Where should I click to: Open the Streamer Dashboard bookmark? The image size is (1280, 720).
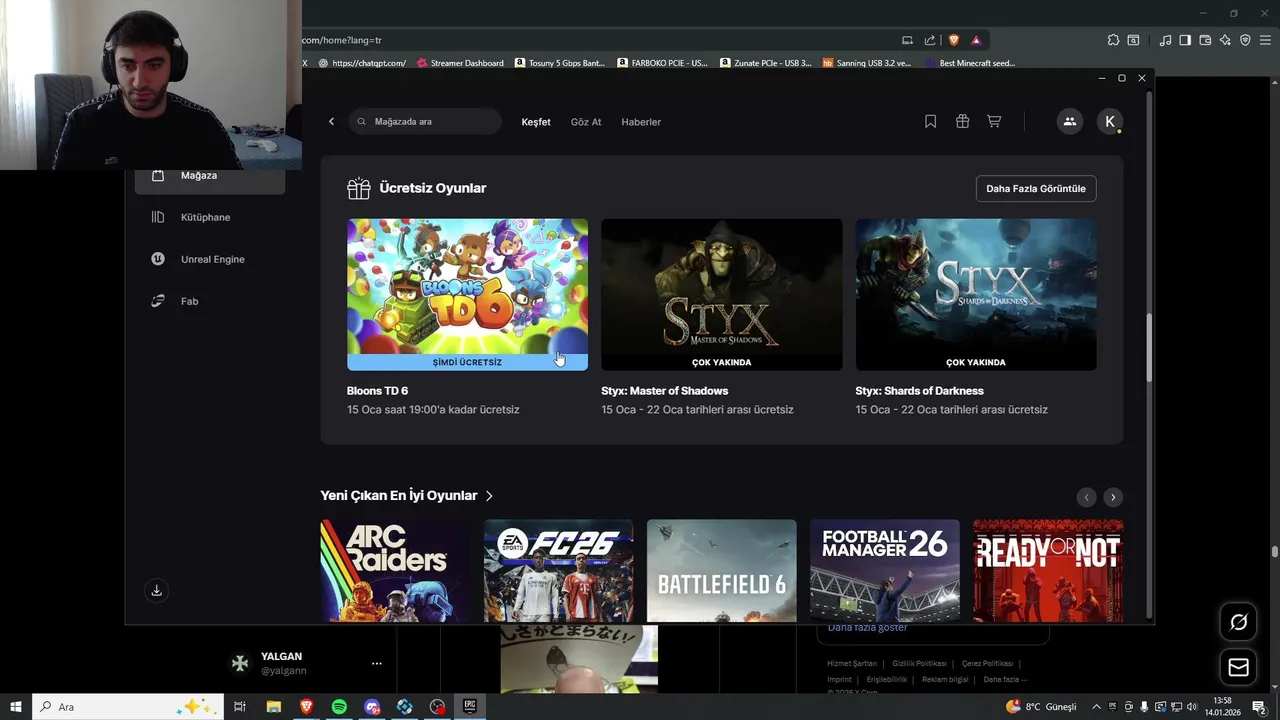click(460, 63)
